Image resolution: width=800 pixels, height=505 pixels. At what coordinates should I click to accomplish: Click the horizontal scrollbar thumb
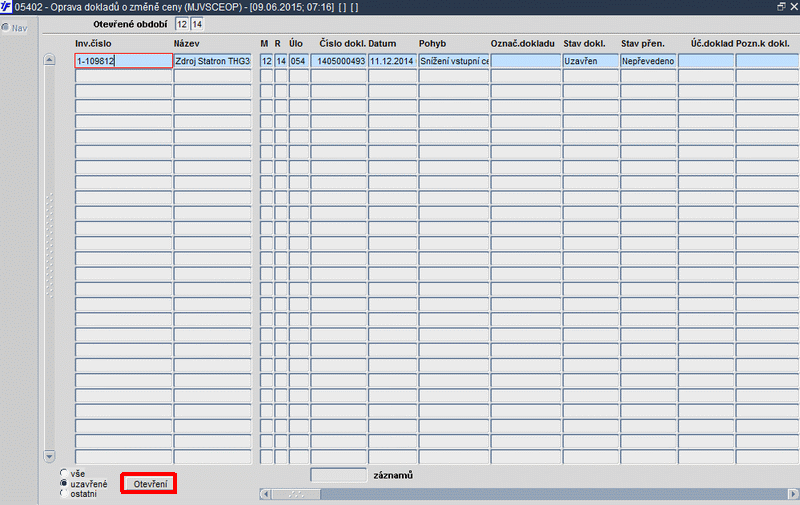(x=296, y=494)
